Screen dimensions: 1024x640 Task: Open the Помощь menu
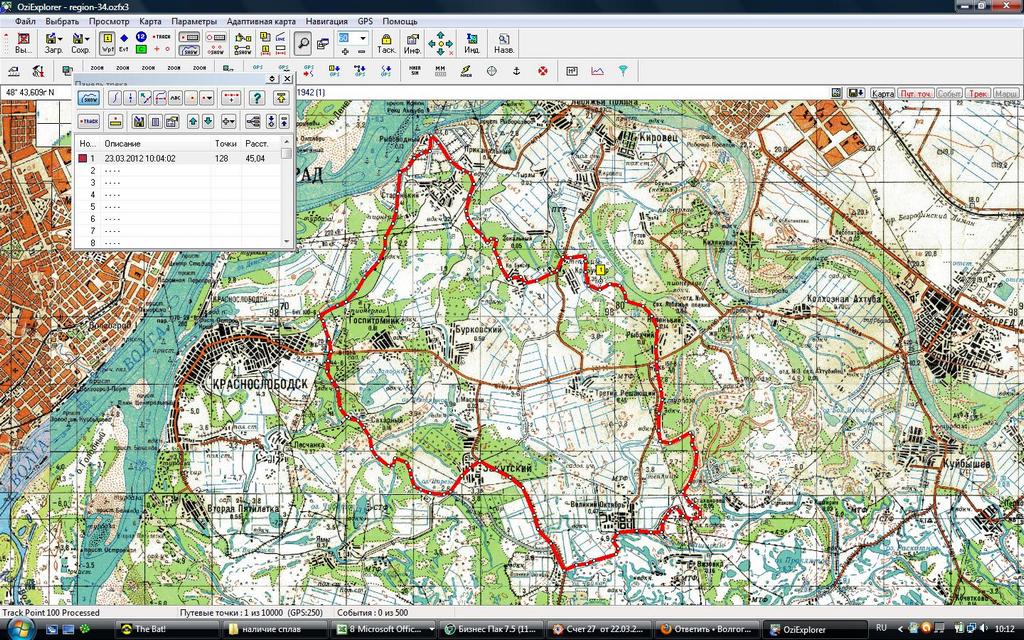tap(400, 21)
